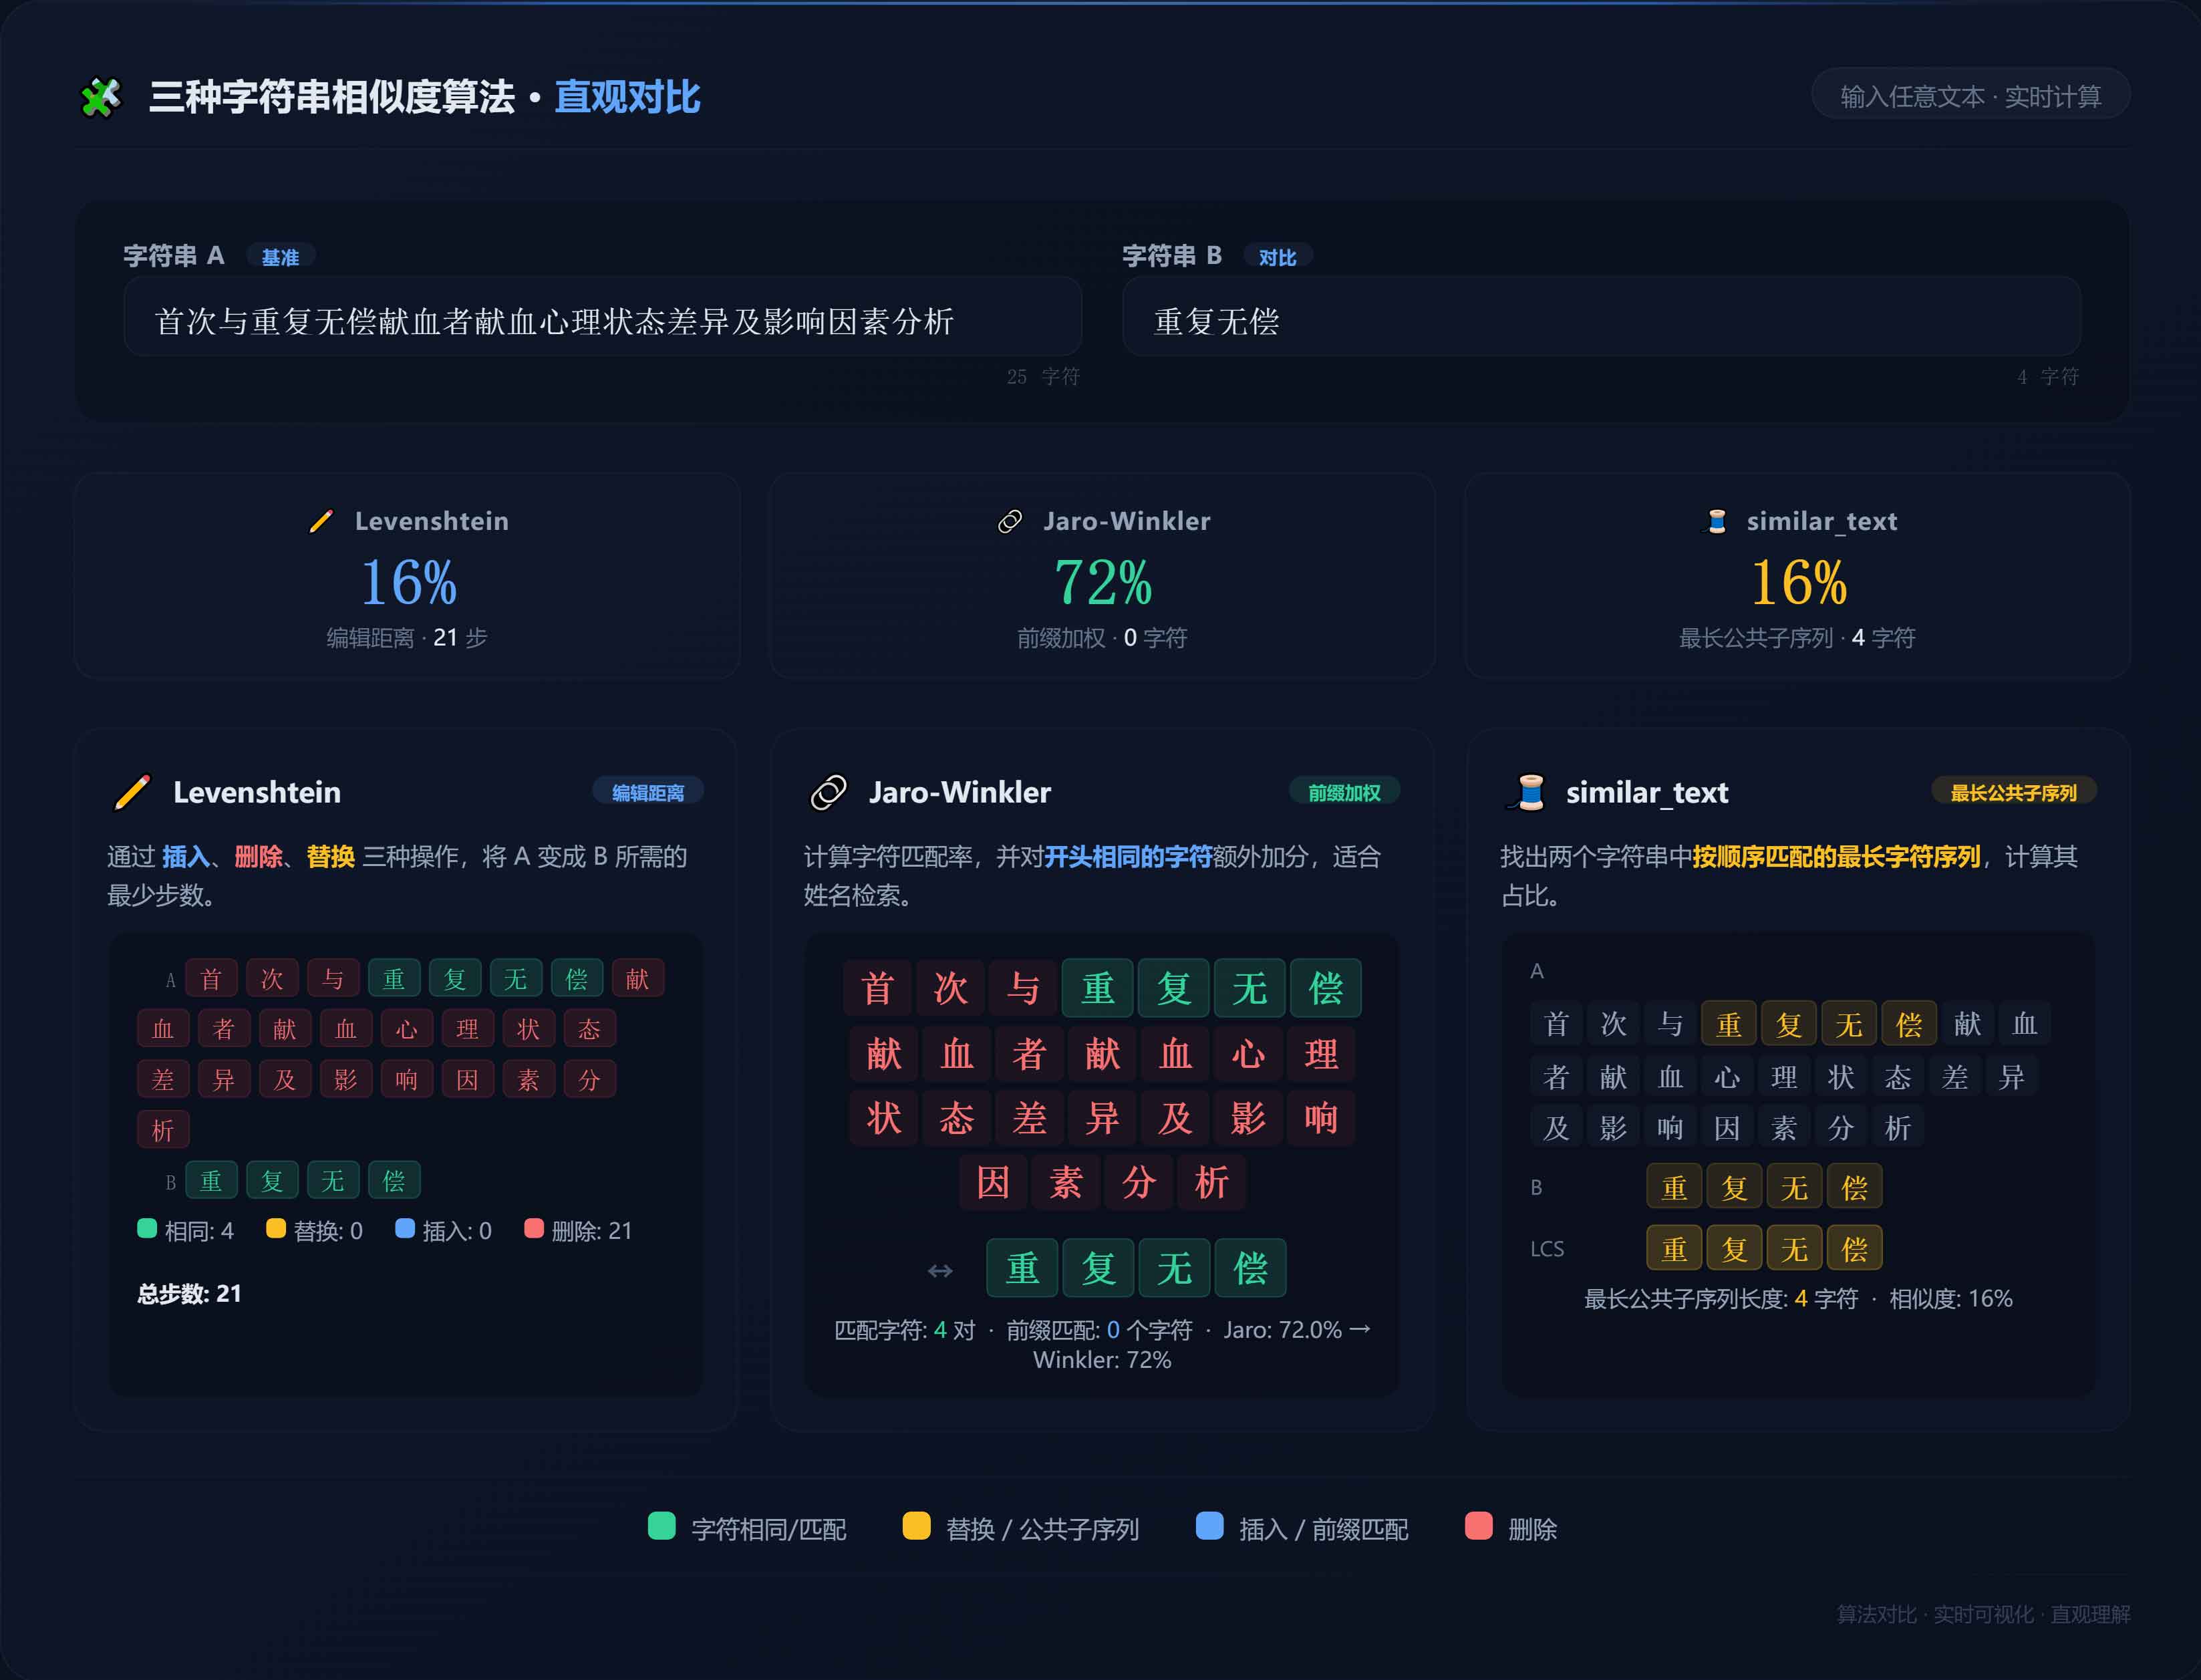This screenshot has height=1680, width=2201.
Task: Click the yellow 替换: 0 swatch in Levenshtein panel
Action: tap(276, 1228)
